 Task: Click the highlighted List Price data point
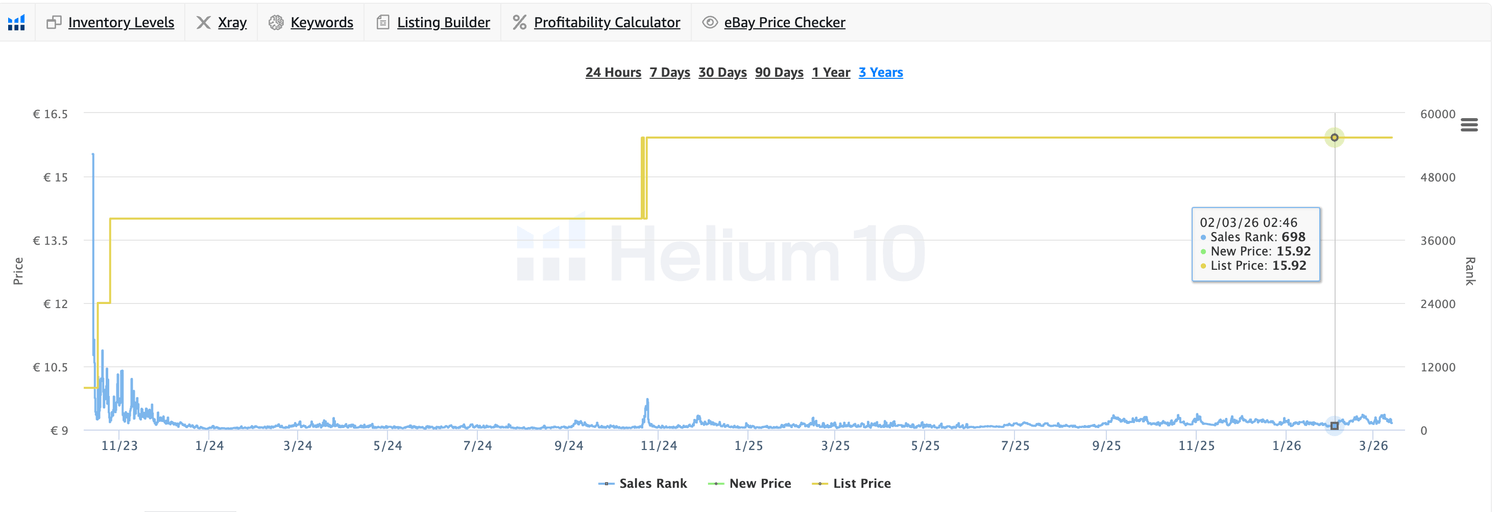pyautogui.click(x=1334, y=137)
